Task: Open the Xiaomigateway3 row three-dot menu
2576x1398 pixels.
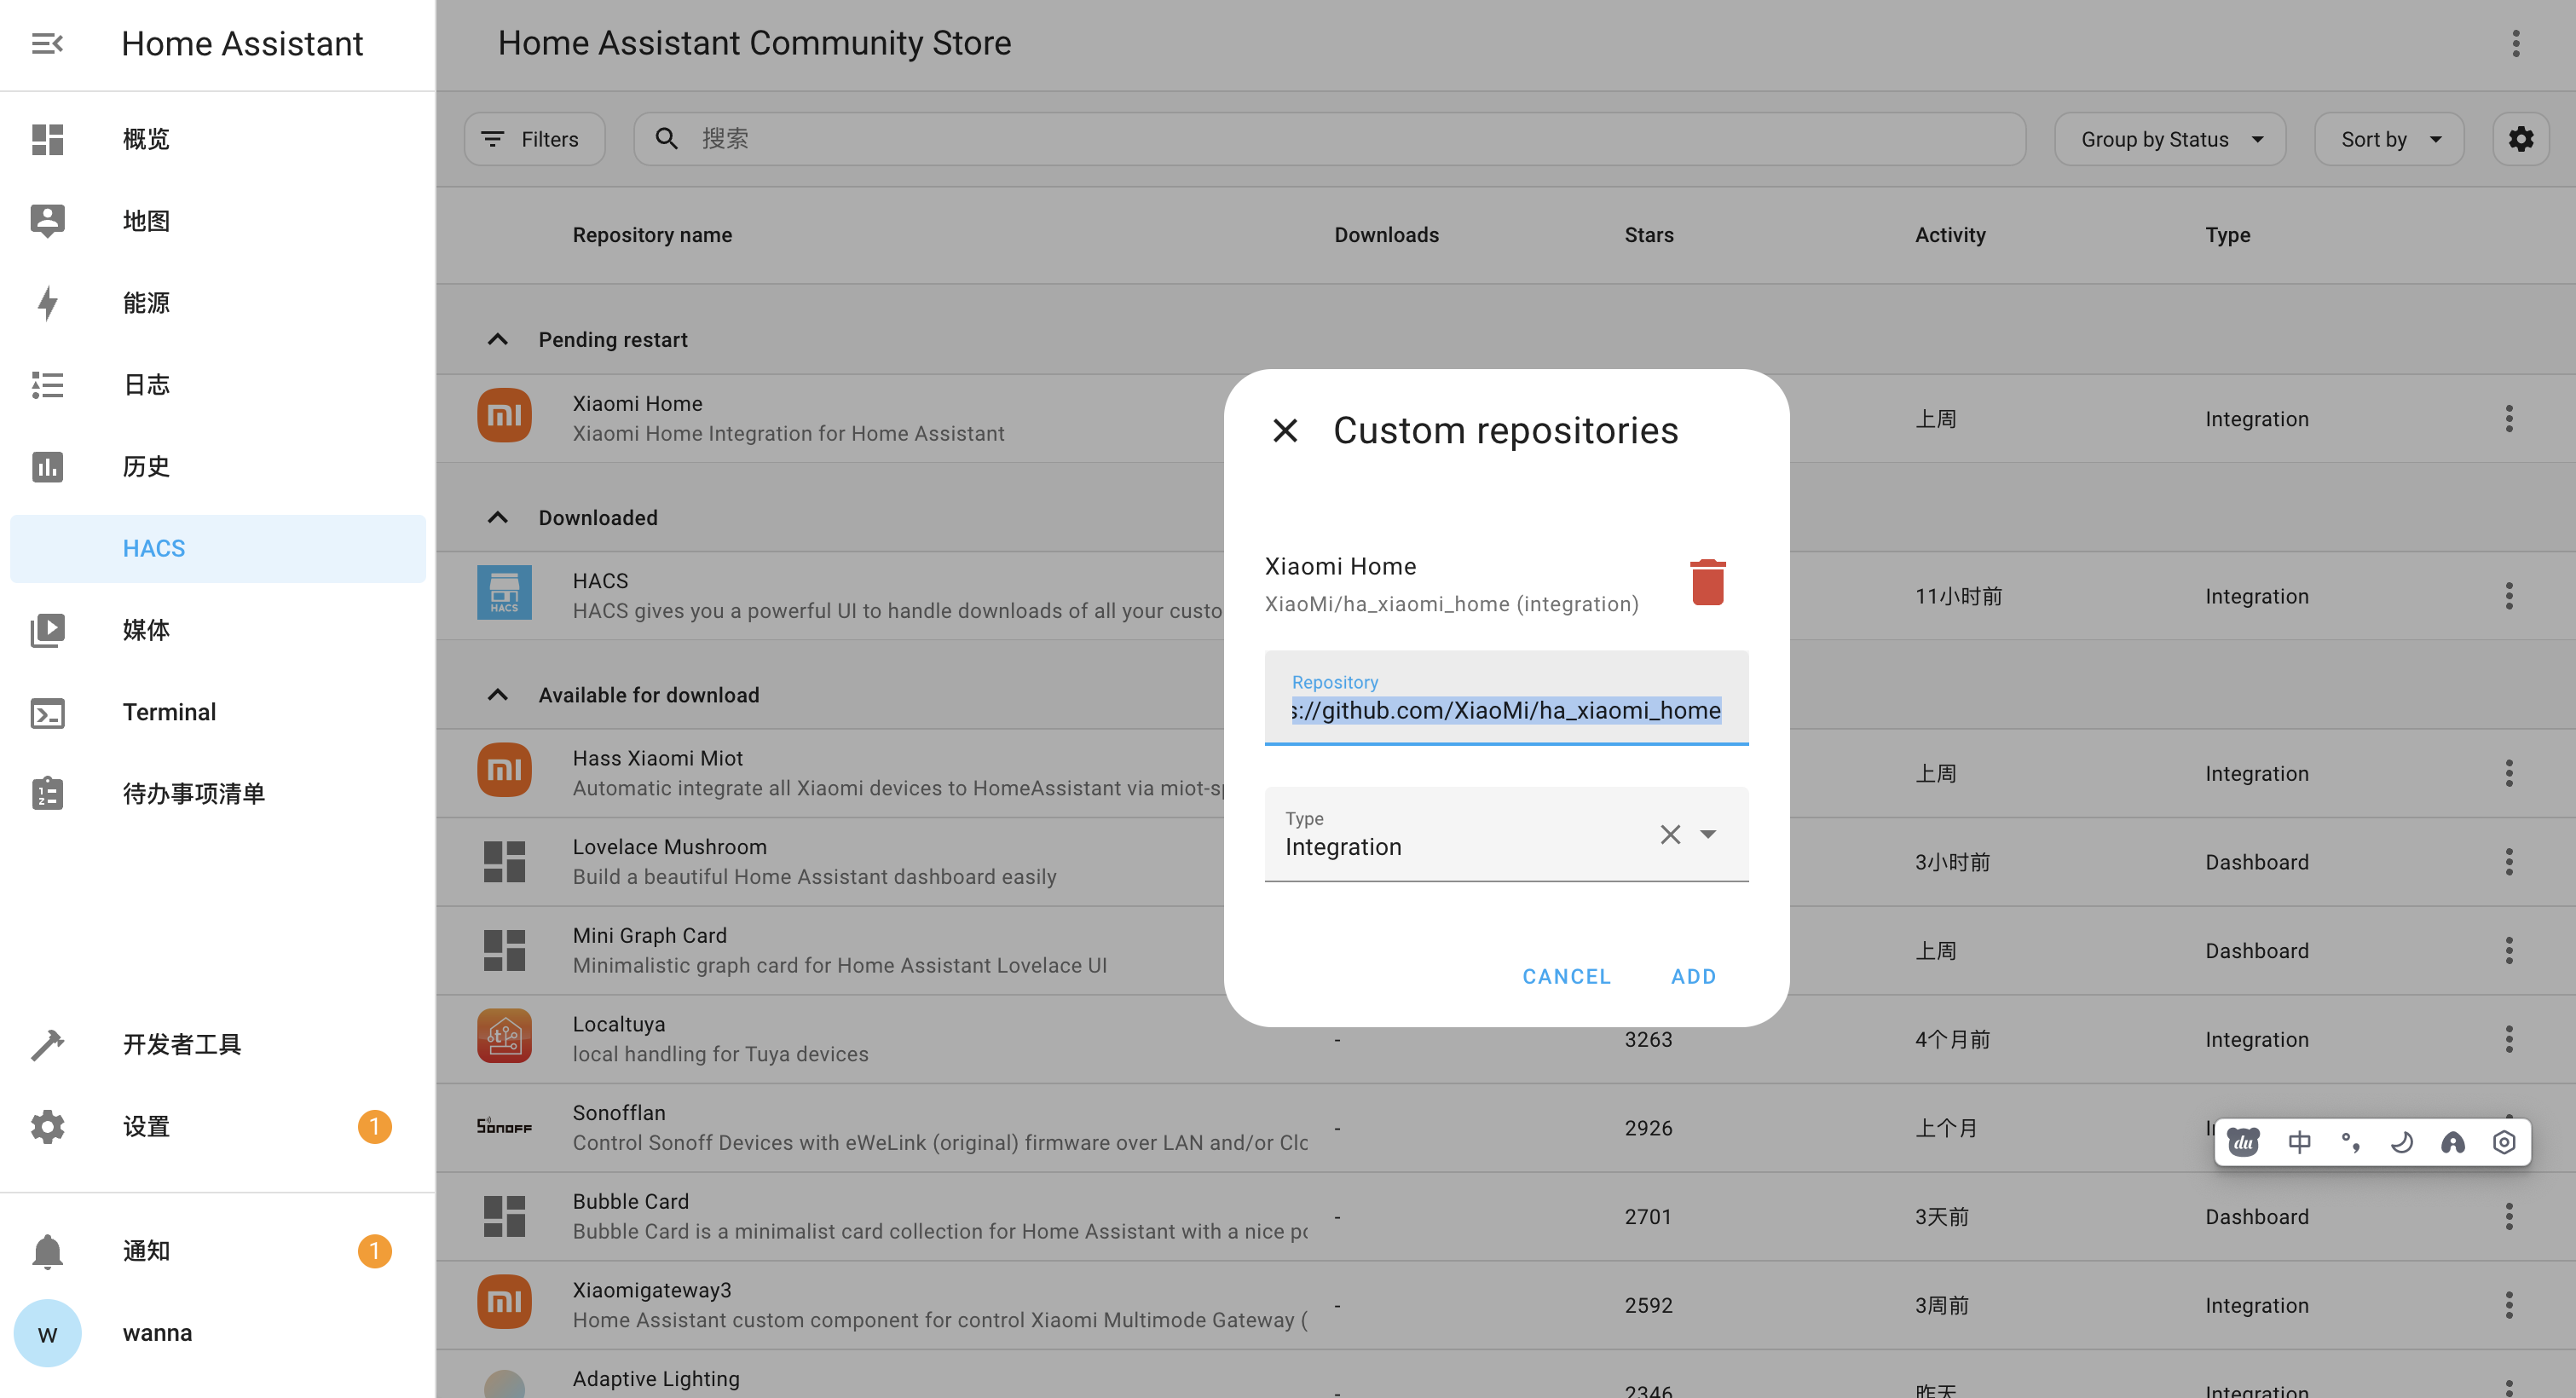Action: [2509, 1306]
